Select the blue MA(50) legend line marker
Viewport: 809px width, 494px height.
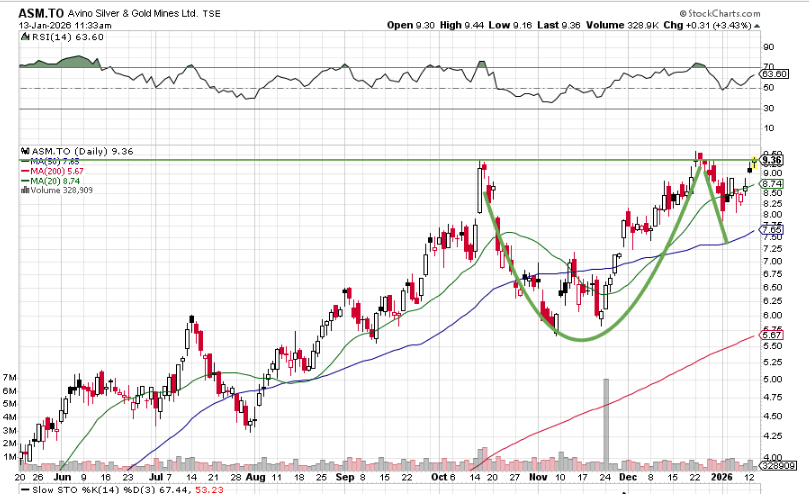point(25,162)
